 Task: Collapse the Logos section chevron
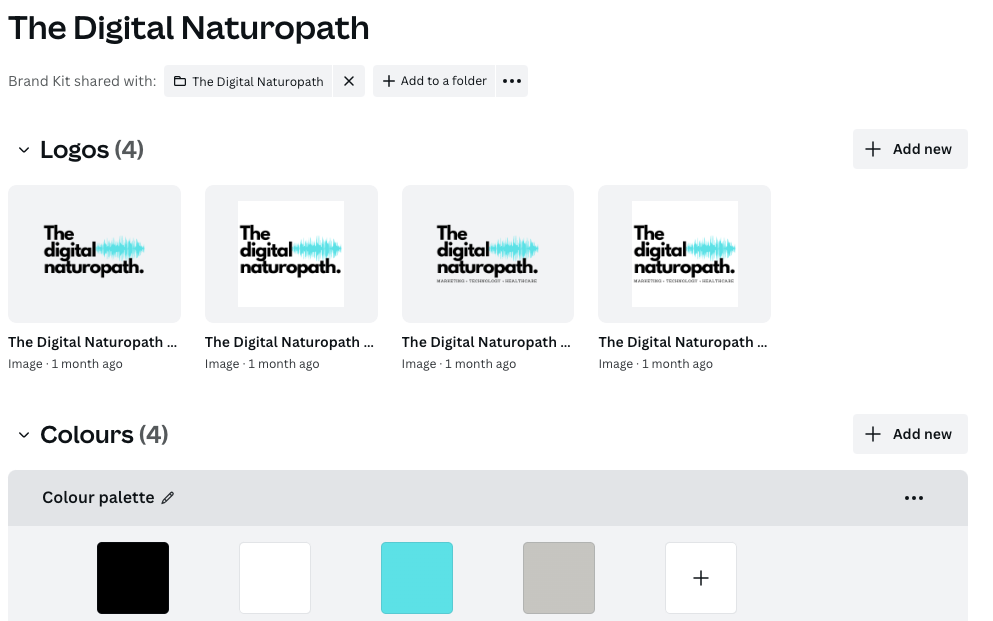(x=23, y=150)
